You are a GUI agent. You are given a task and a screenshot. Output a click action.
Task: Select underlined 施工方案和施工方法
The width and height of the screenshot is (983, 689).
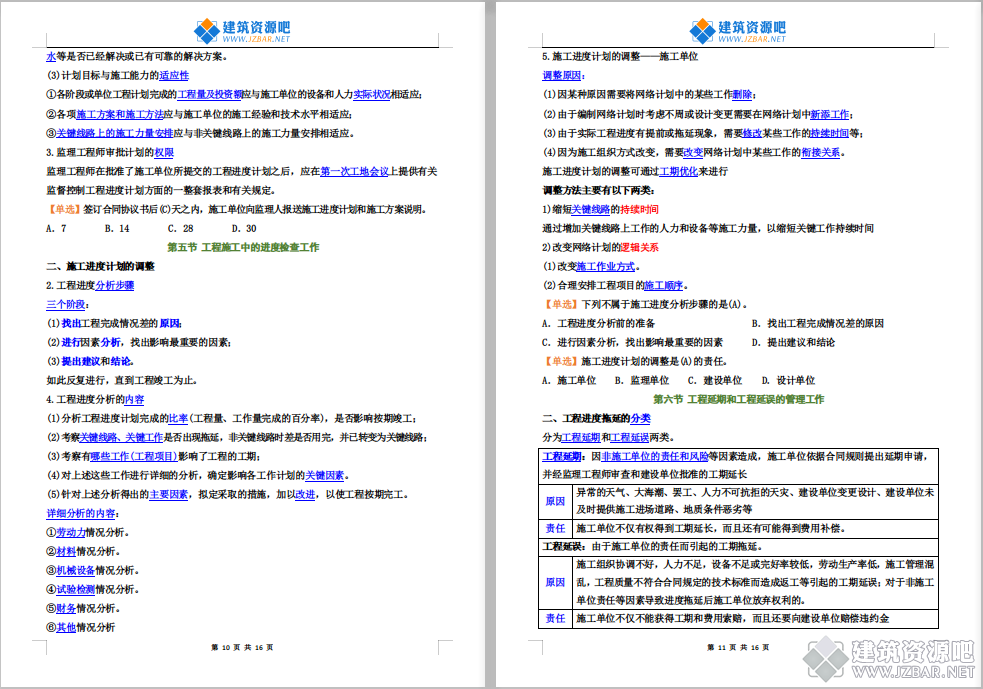(x=120, y=115)
